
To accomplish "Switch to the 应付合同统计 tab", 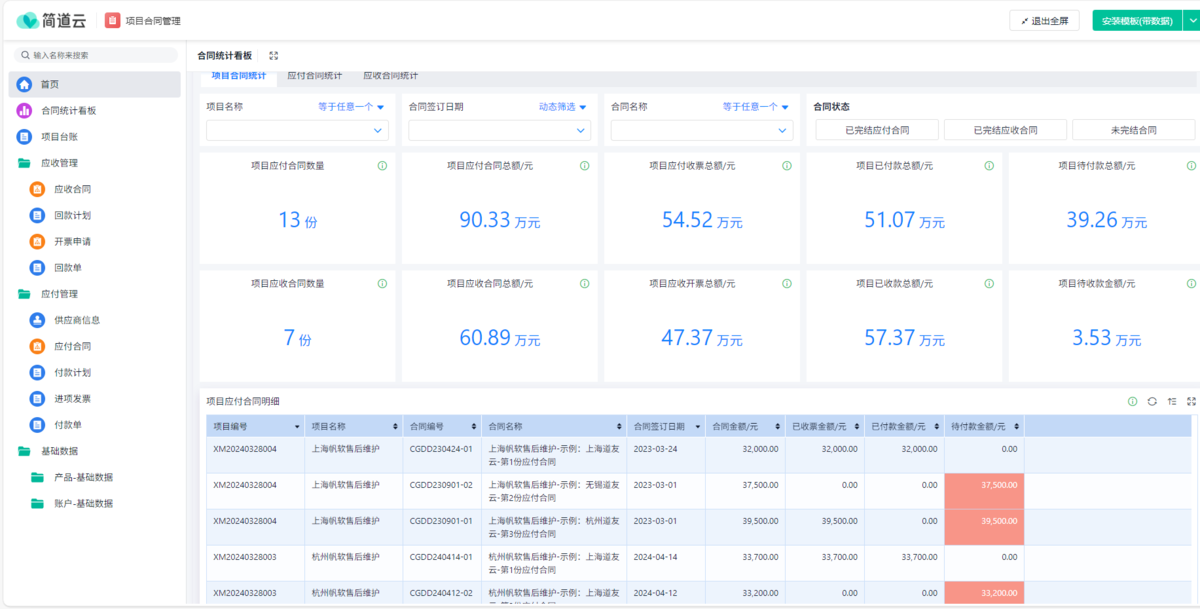I will coord(314,76).
